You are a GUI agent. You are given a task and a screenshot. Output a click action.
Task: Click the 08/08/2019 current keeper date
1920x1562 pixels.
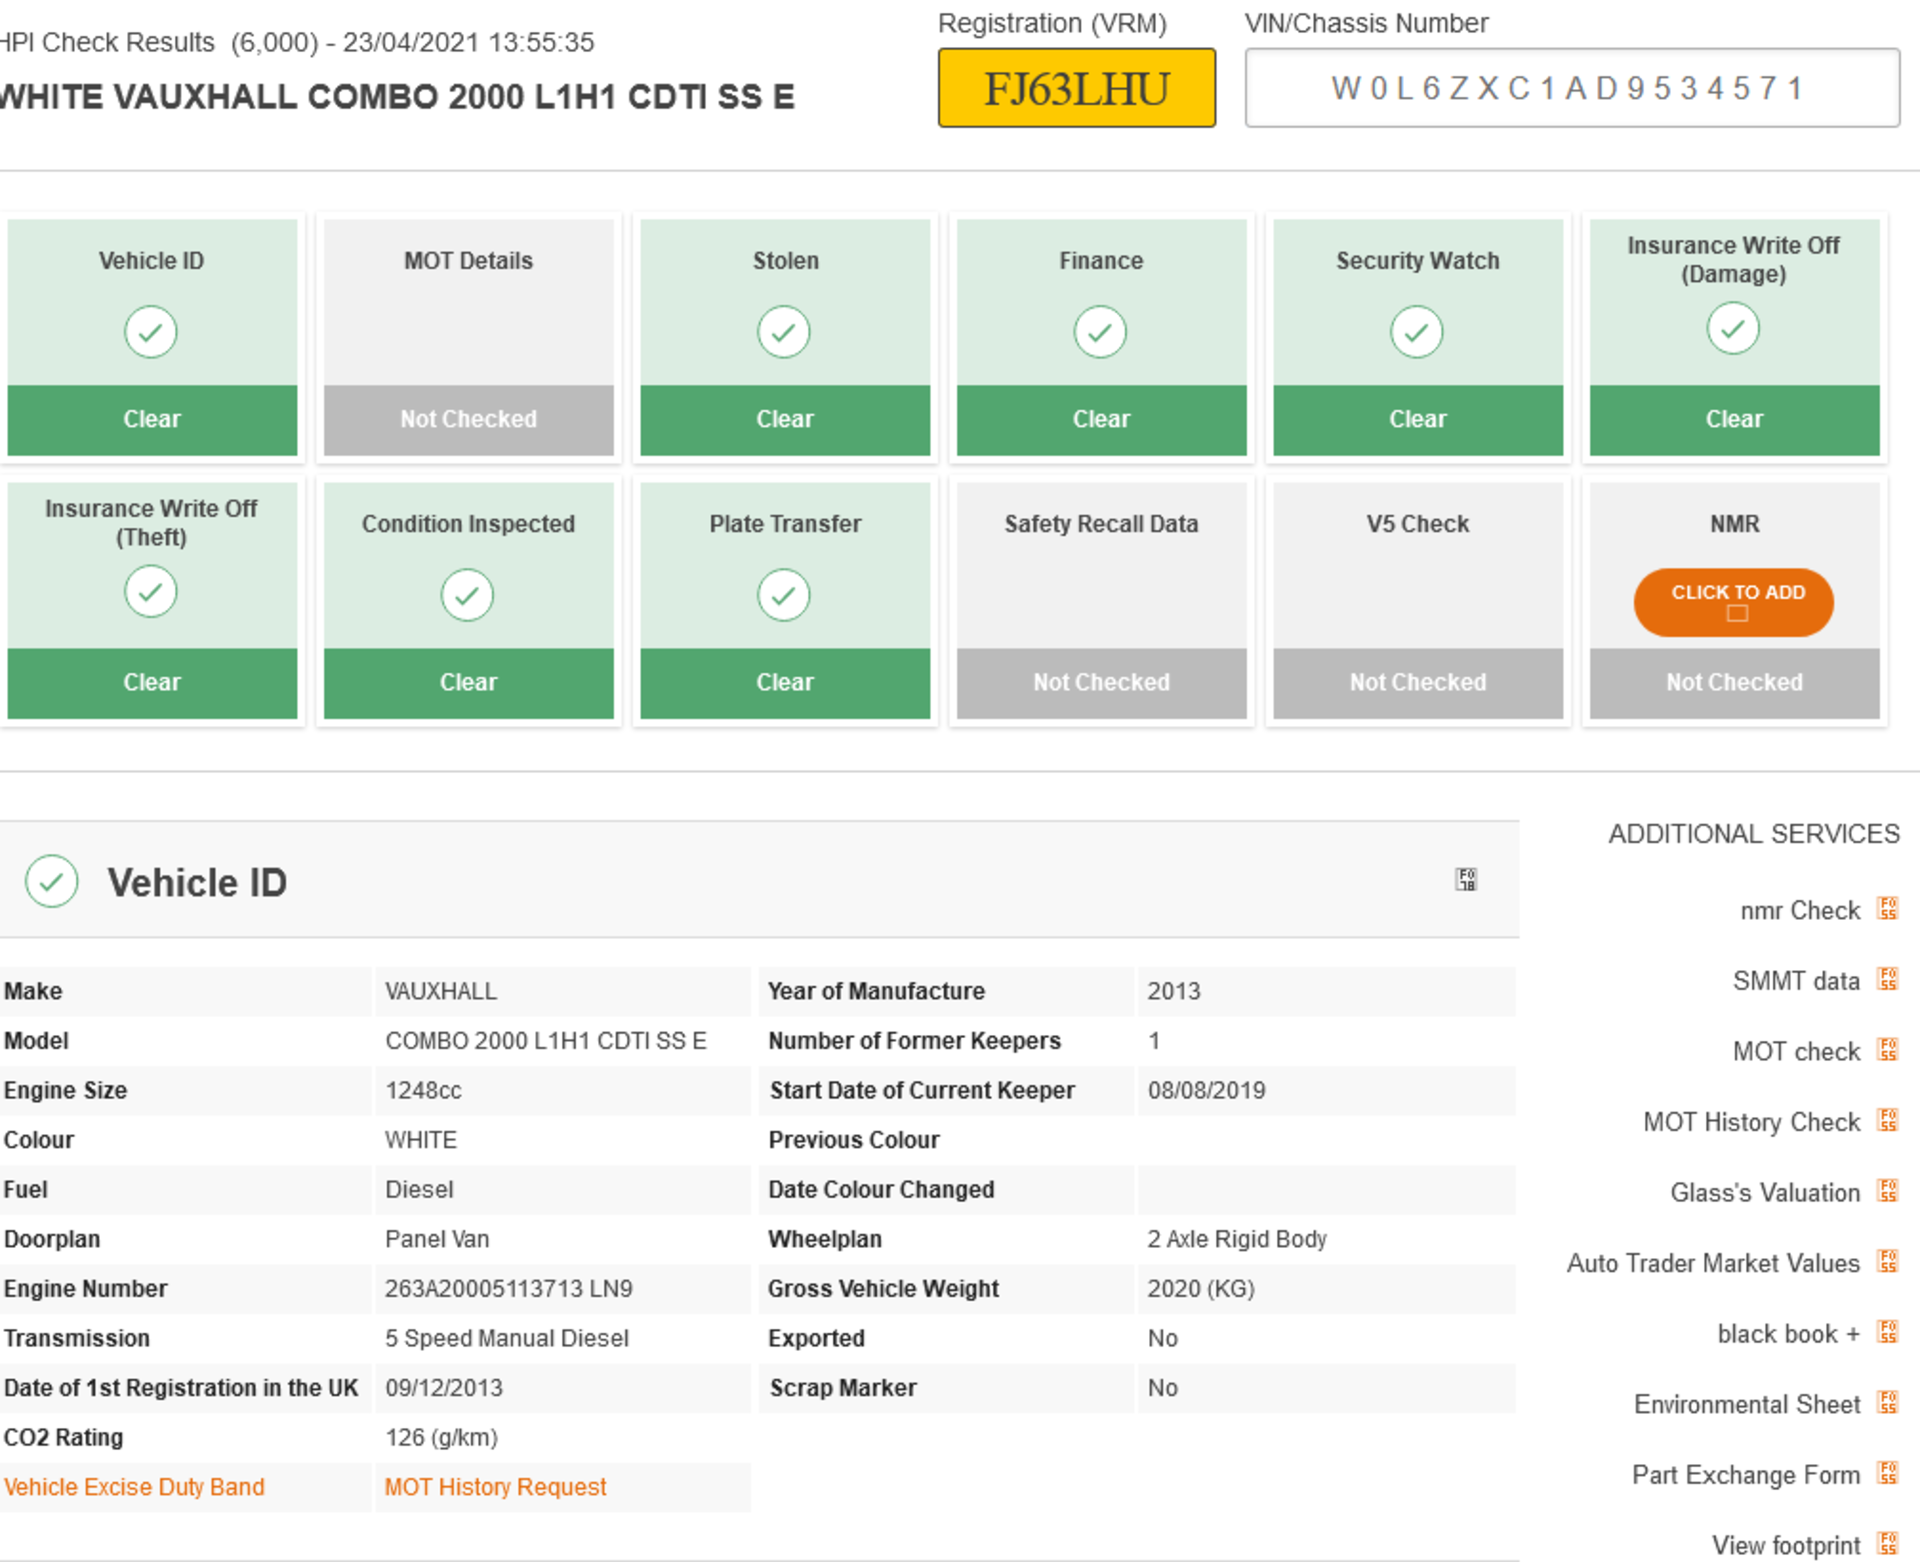click(1207, 1091)
